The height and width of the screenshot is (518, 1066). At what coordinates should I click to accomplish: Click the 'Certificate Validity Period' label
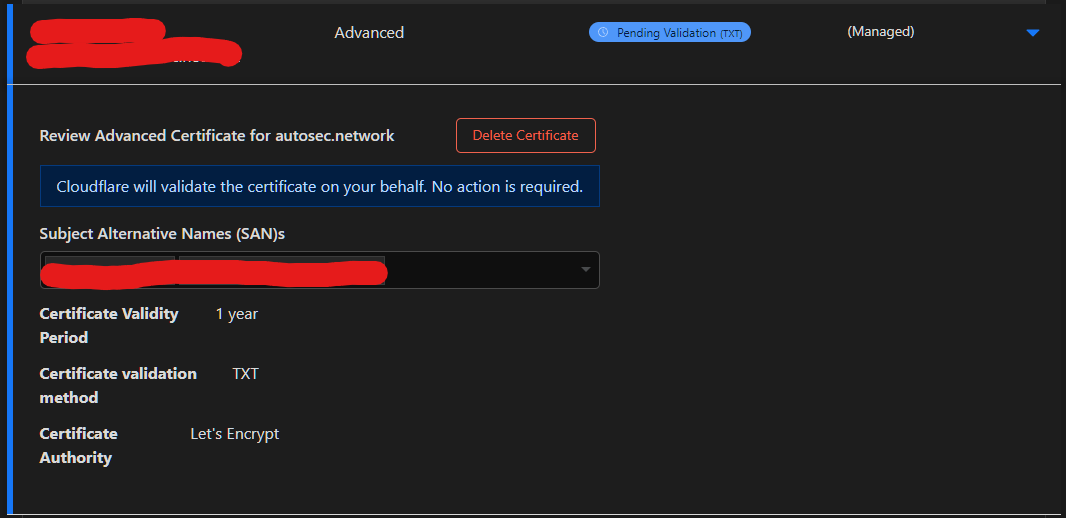point(109,326)
